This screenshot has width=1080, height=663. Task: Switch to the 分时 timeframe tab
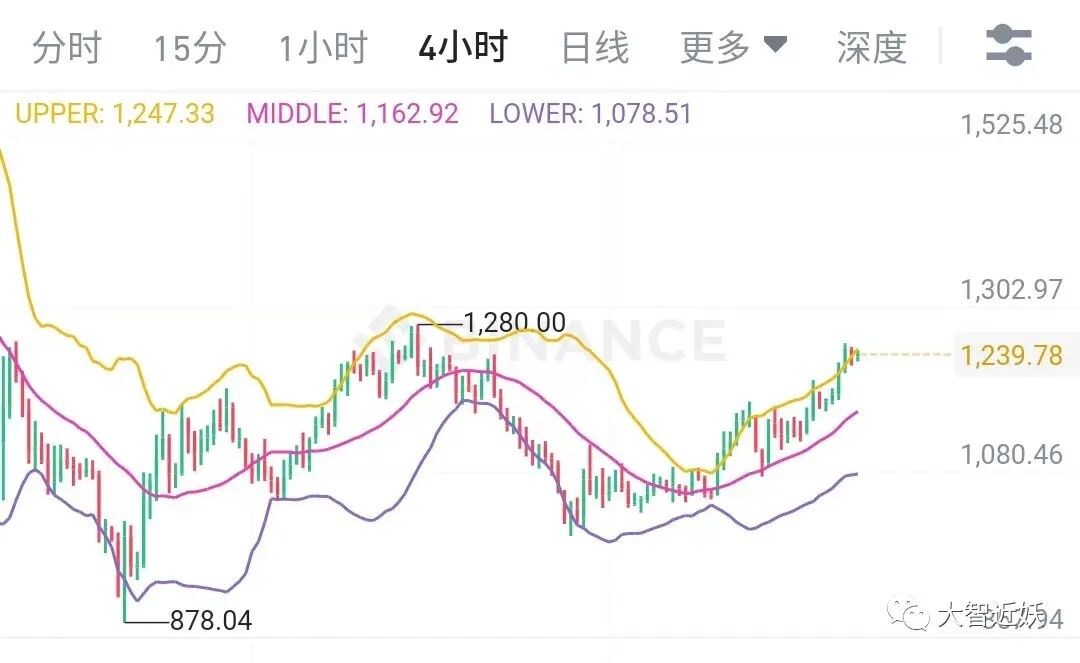coord(67,48)
